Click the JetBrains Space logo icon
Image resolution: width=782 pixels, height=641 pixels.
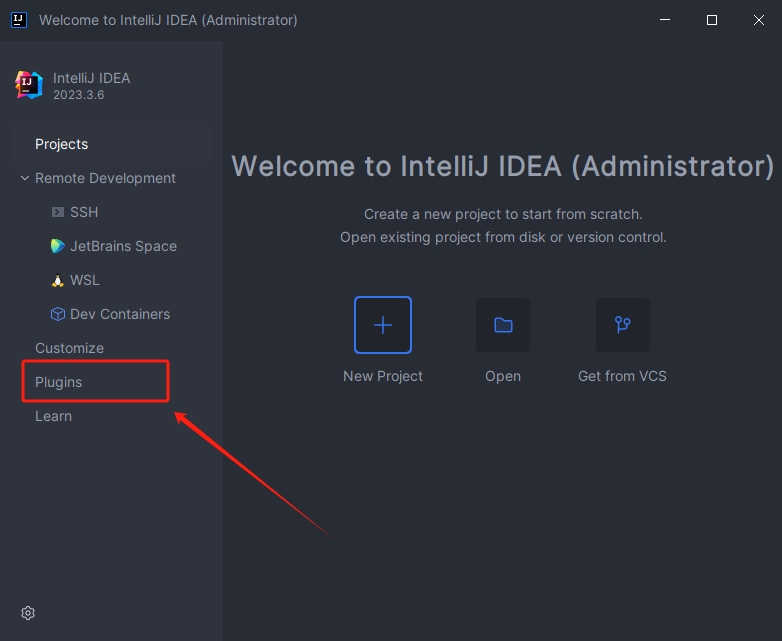[x=58, y=246]
